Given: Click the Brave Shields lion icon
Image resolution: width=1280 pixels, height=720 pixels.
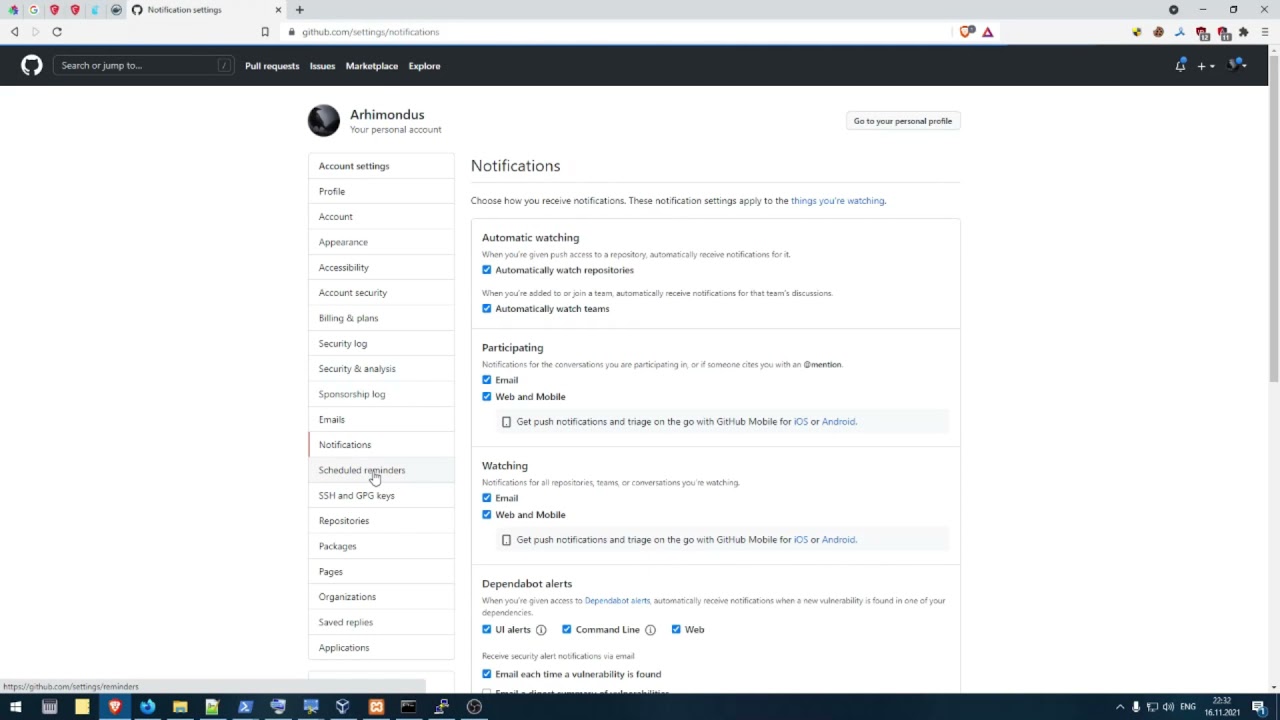Looking at the screenshot, I should [x=966, y=32].
